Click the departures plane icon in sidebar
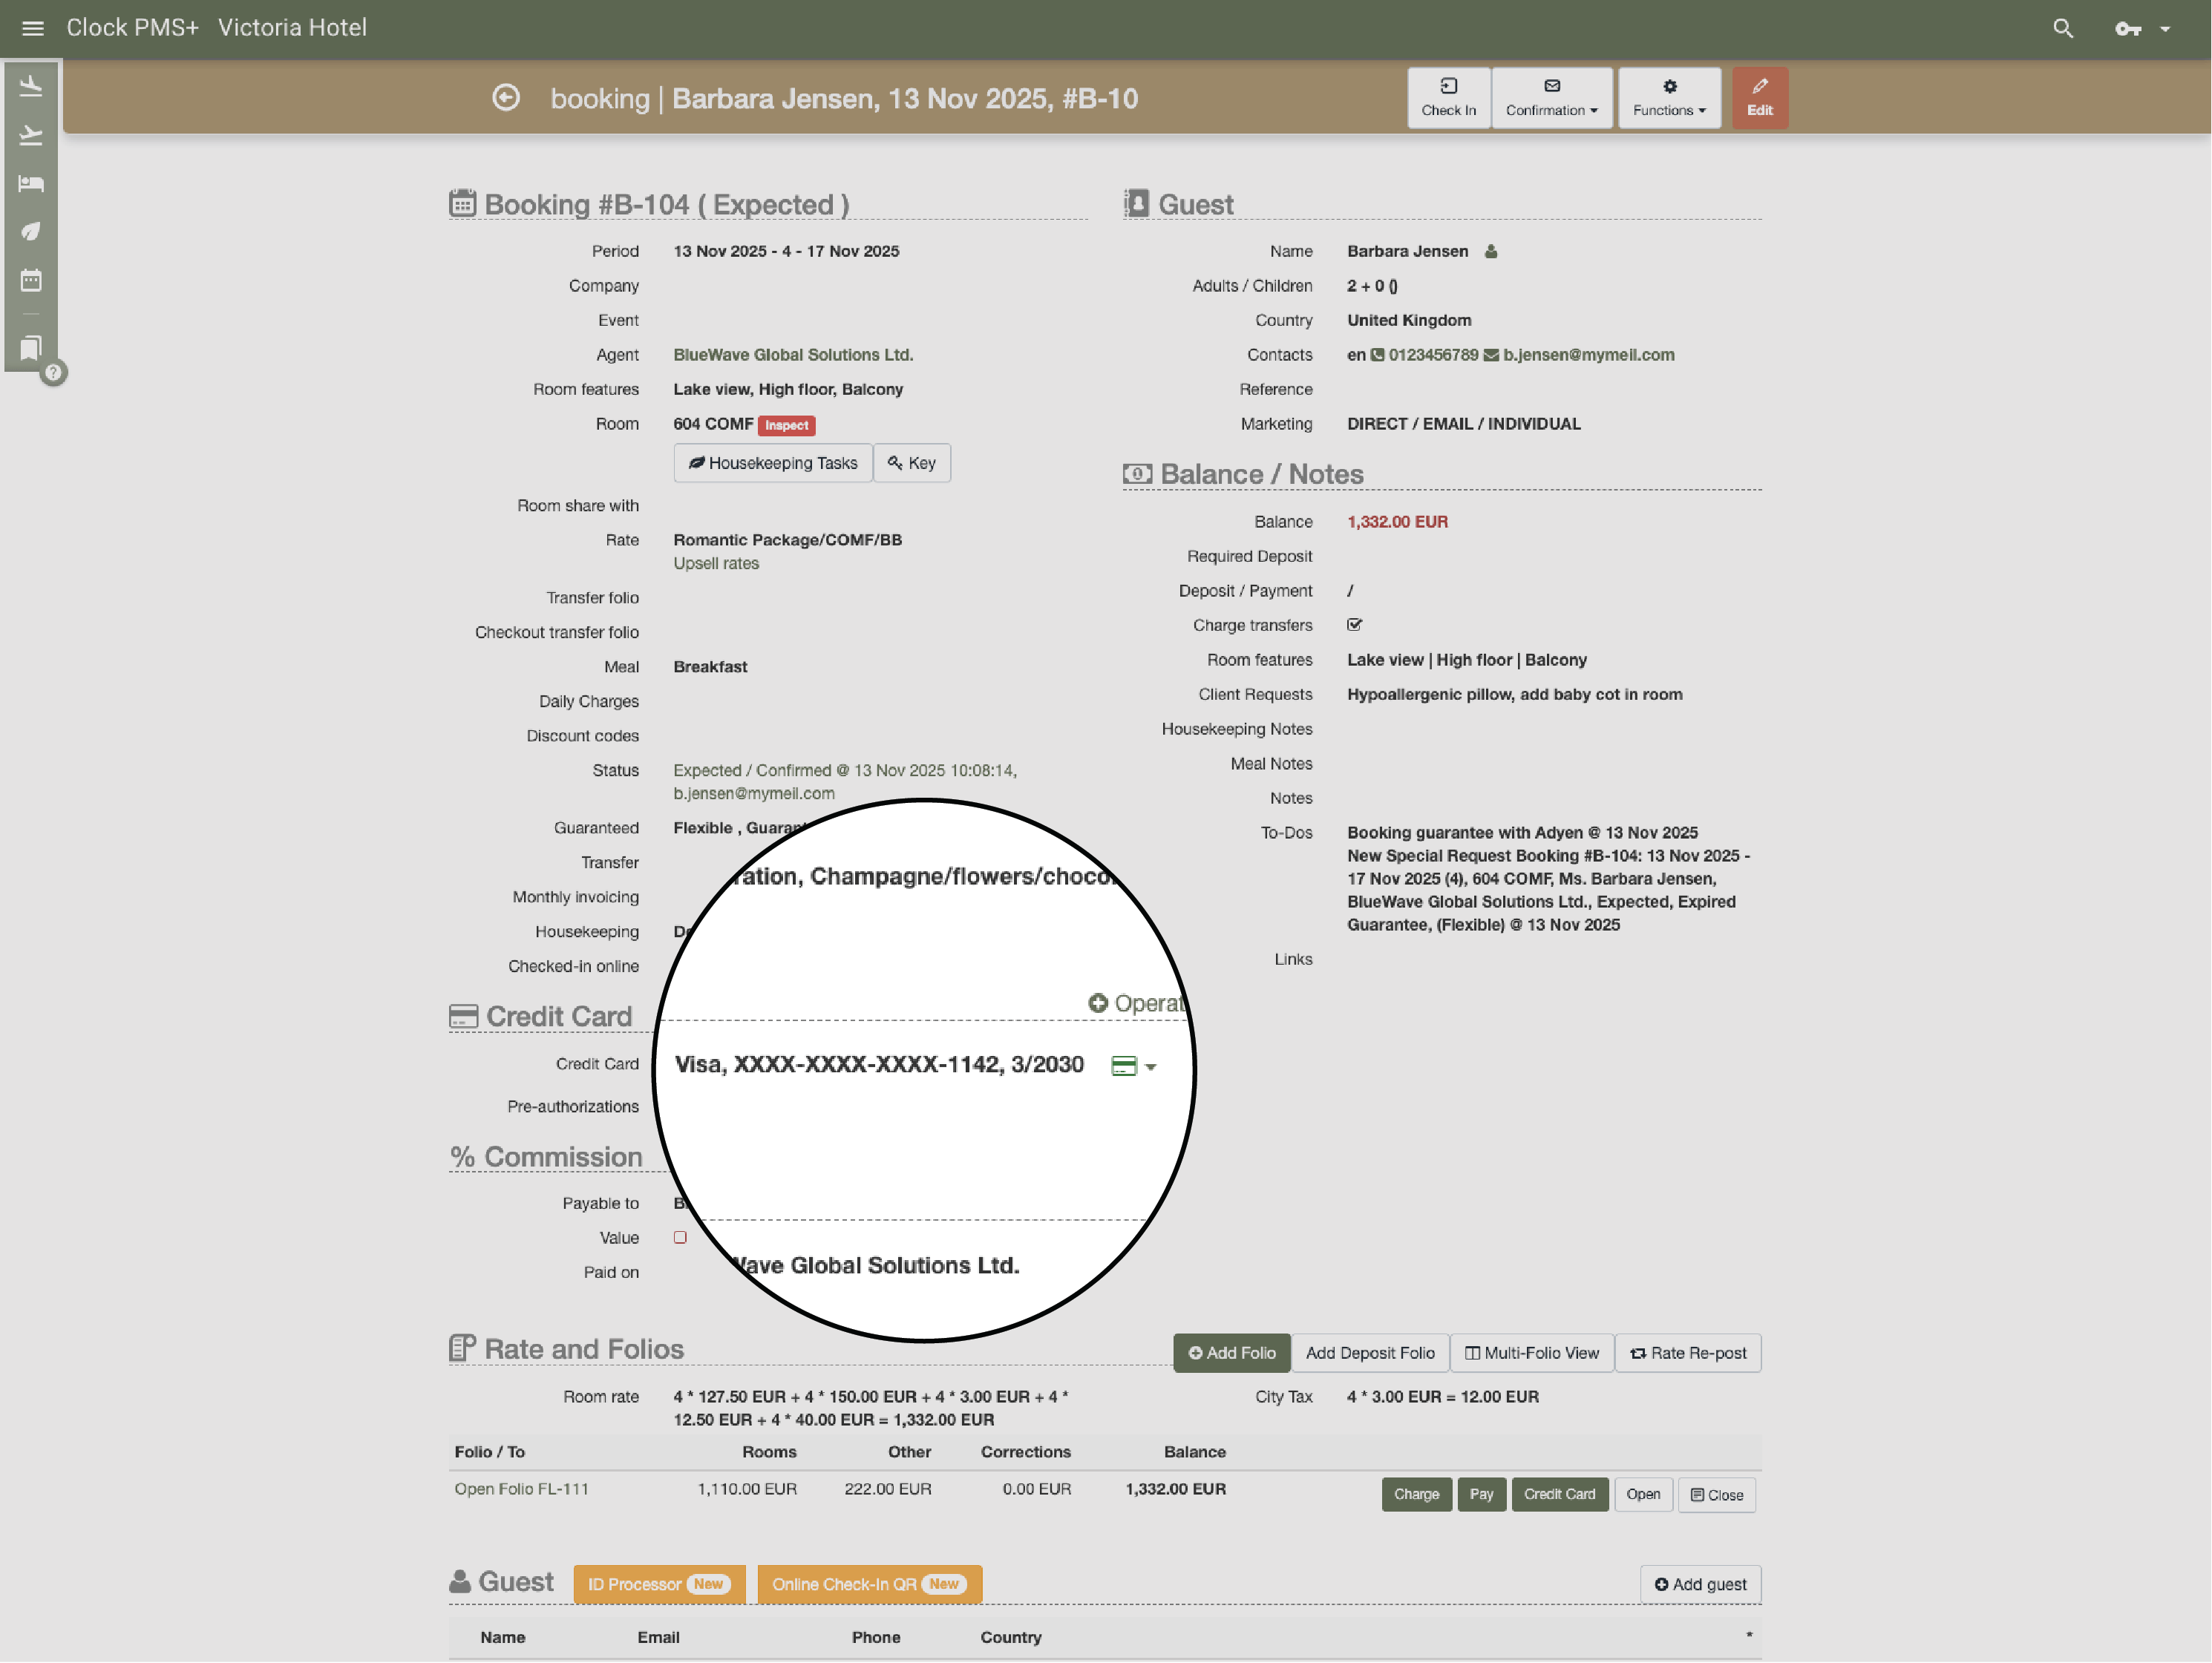The image size is (2212, 1663). (x=31, y=135)
